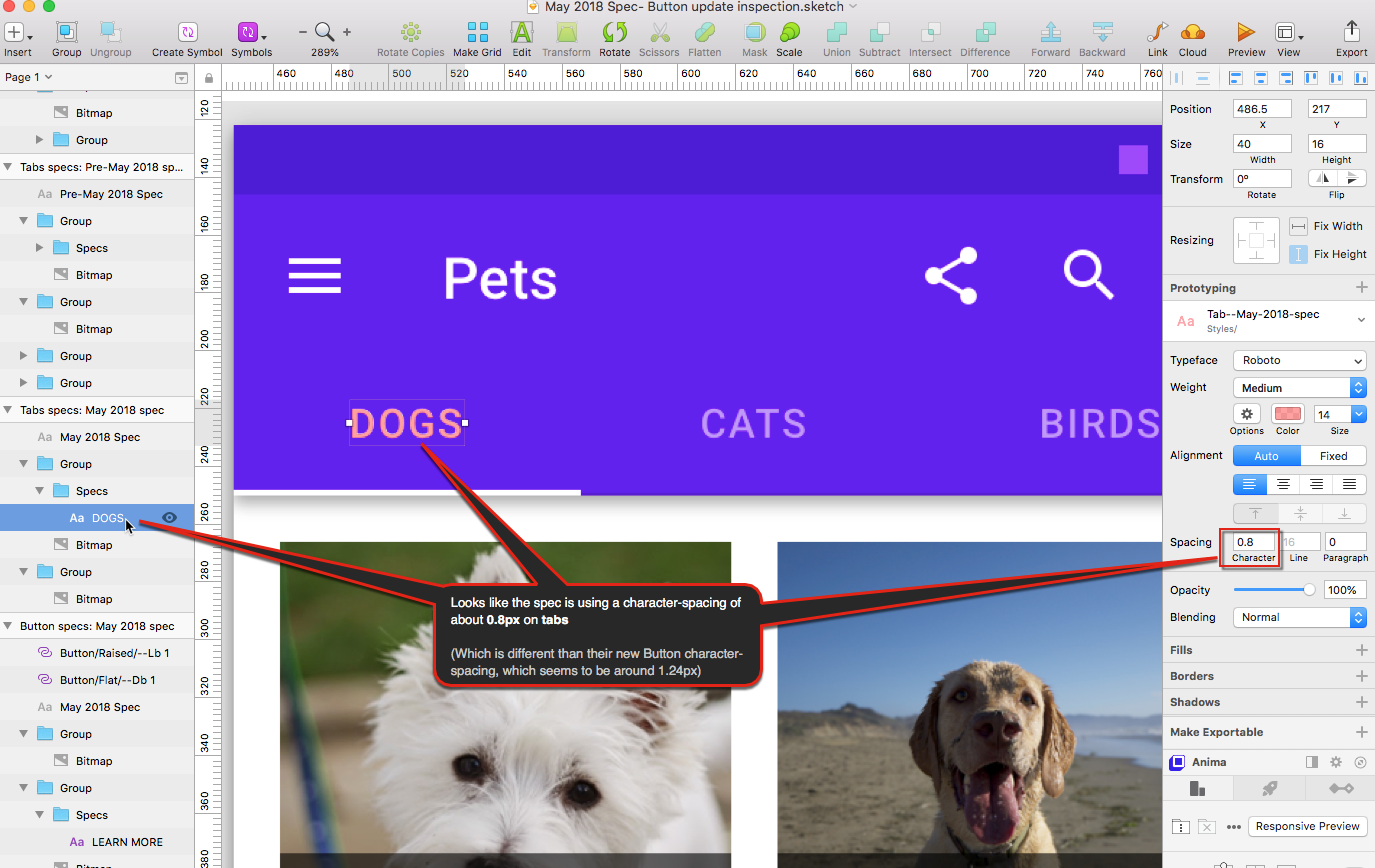Click the Character spacing input showing 0.8
Viewport: 1375px width, 868px height.
(1249, 541)
